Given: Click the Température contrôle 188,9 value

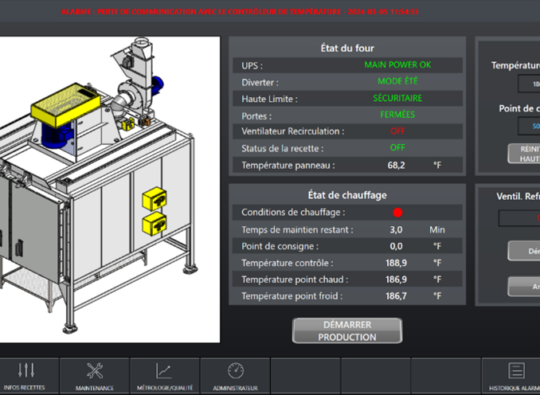Looking at the screenshot, I should click(396, 263).
